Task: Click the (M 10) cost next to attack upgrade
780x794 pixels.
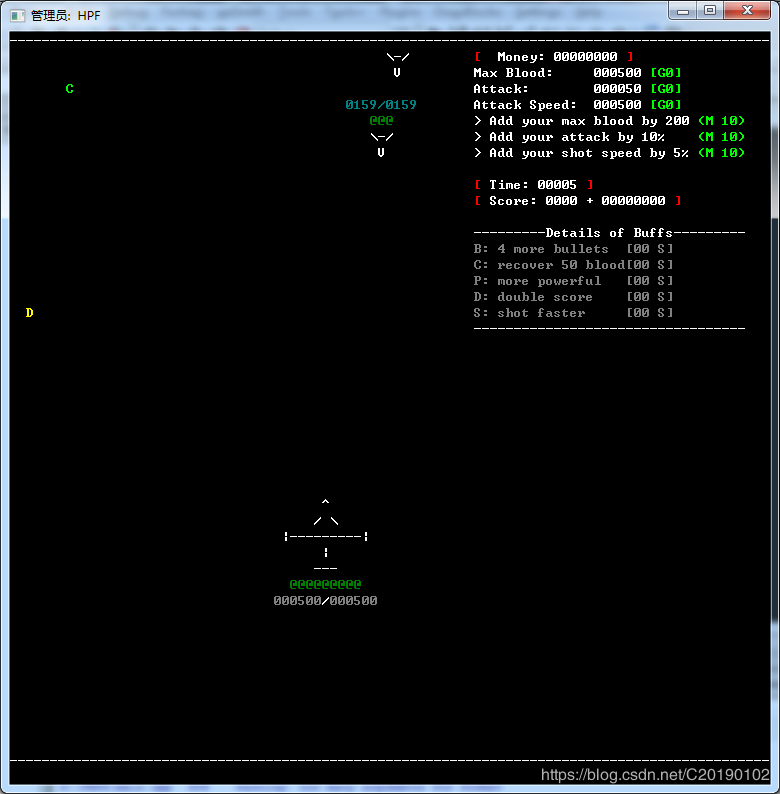Action: [722, 137]
